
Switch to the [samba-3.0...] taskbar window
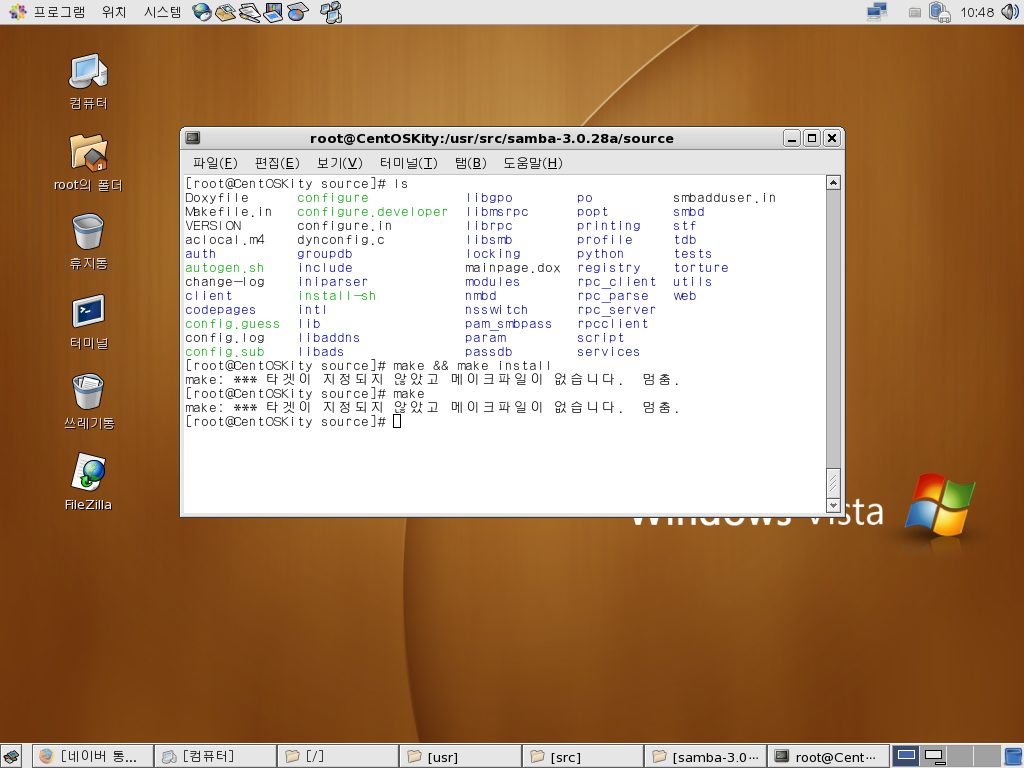pos(706,756)
